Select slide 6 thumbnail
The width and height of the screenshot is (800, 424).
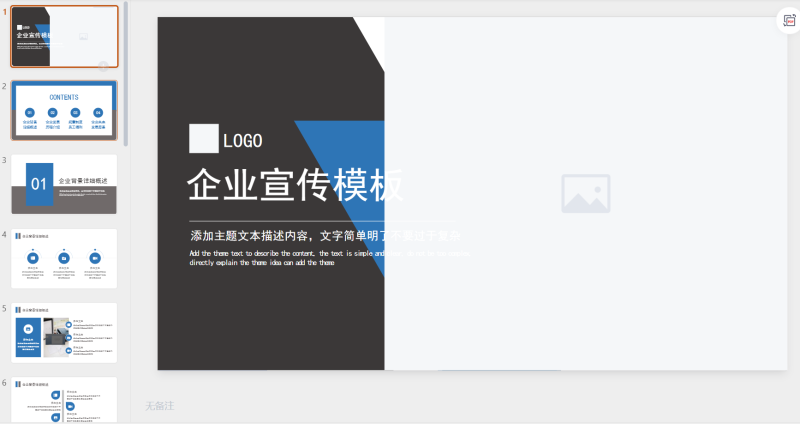(x=64, y=400)
